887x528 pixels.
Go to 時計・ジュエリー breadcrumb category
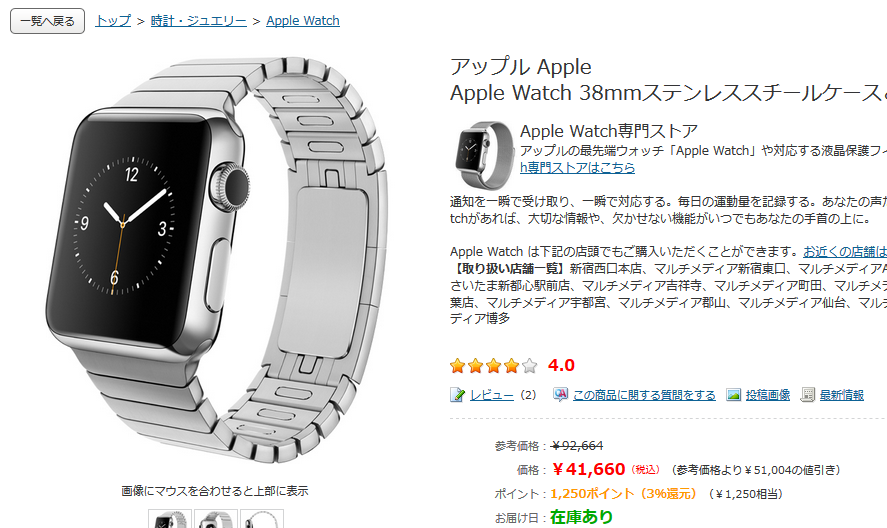(x=199, y=21)
